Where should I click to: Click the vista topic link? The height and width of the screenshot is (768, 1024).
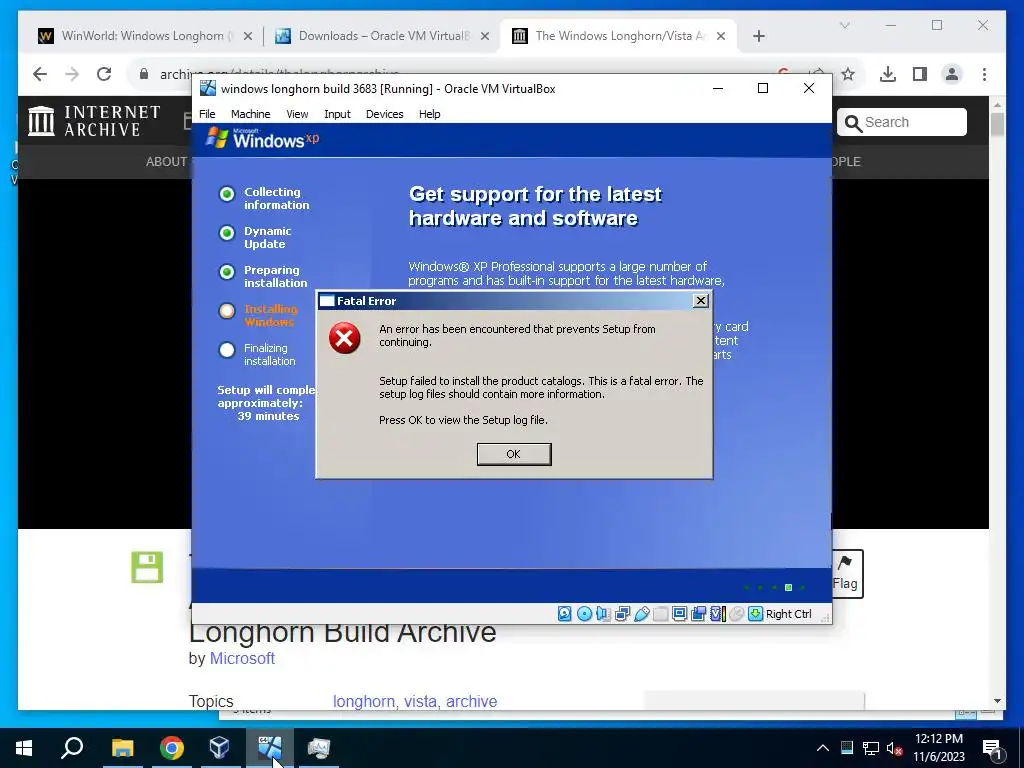click(x=420, y=701)
